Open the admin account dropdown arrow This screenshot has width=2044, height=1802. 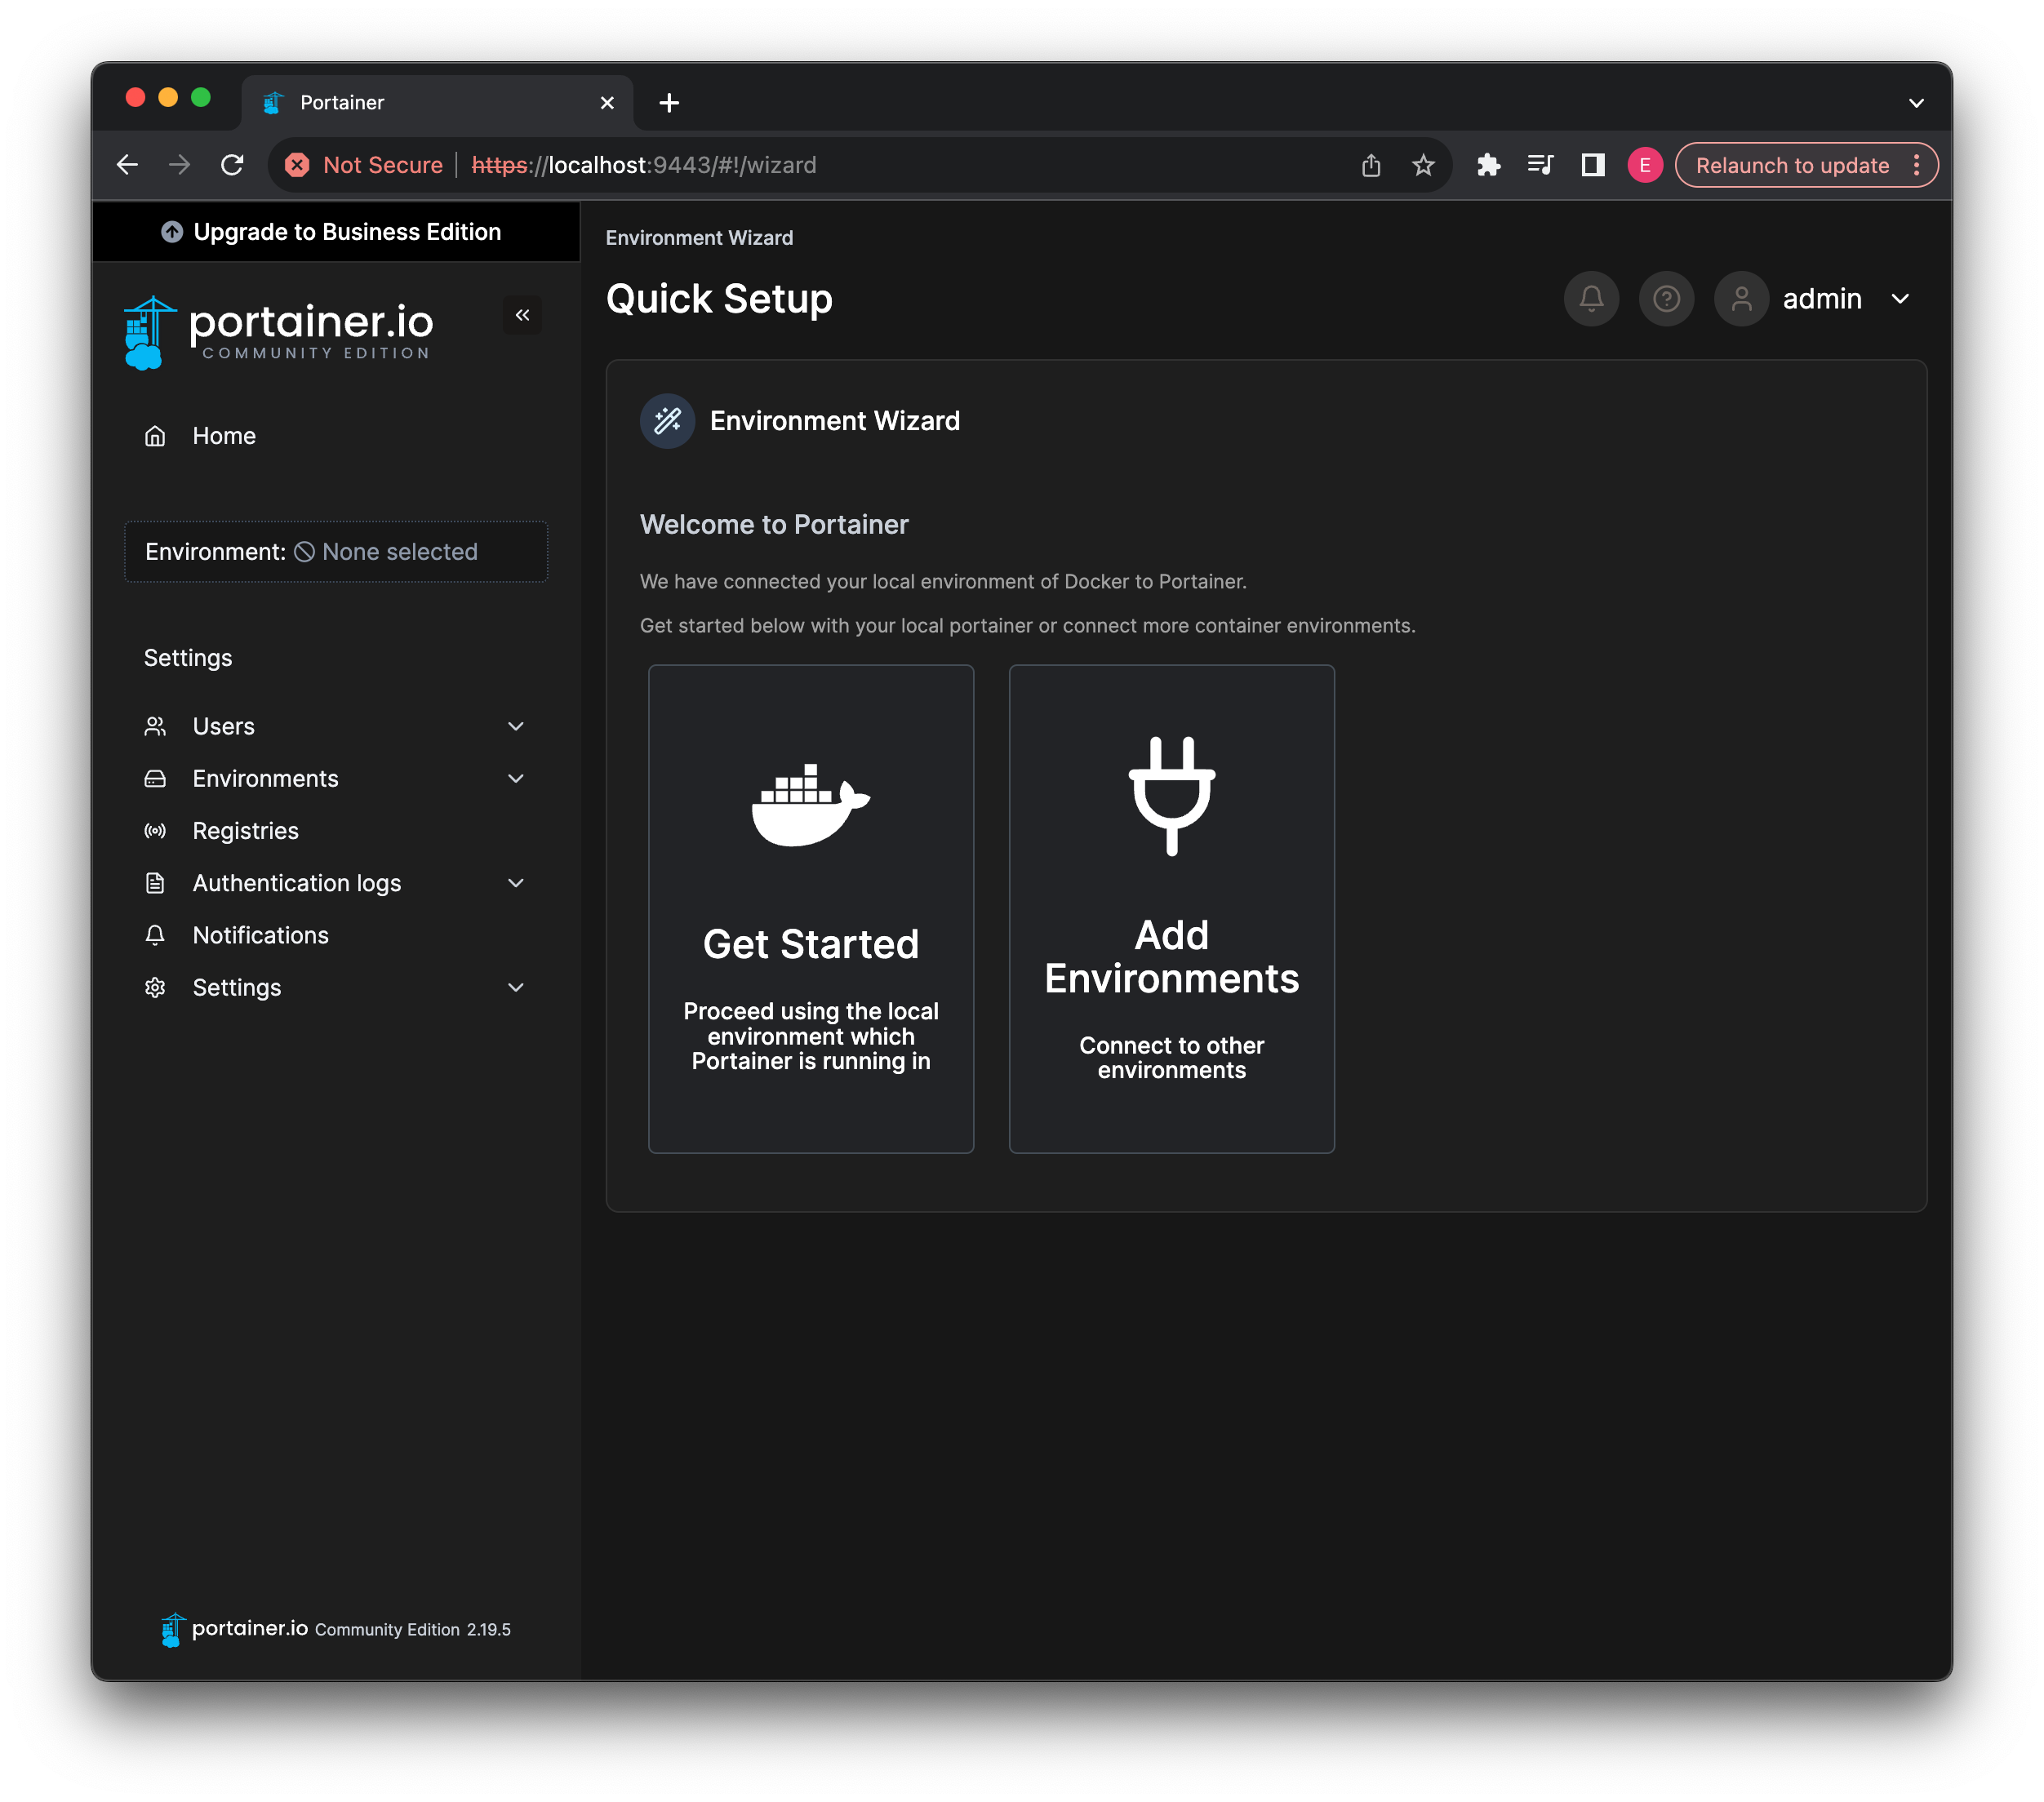pyautogui.click(x=1900, y=298)
